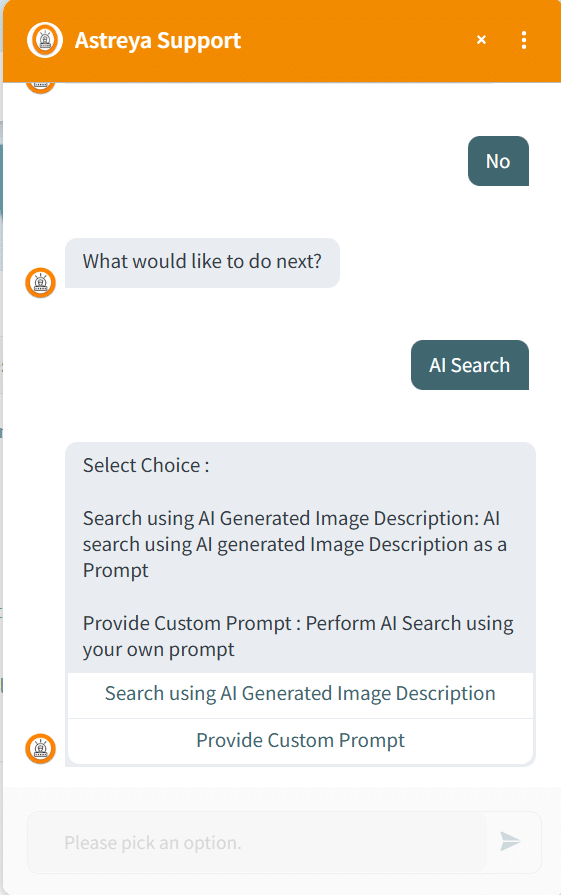Screen dimensions: 561x895
Task: Click the 'Astreya Support' header title
Action: coord(158,41)
